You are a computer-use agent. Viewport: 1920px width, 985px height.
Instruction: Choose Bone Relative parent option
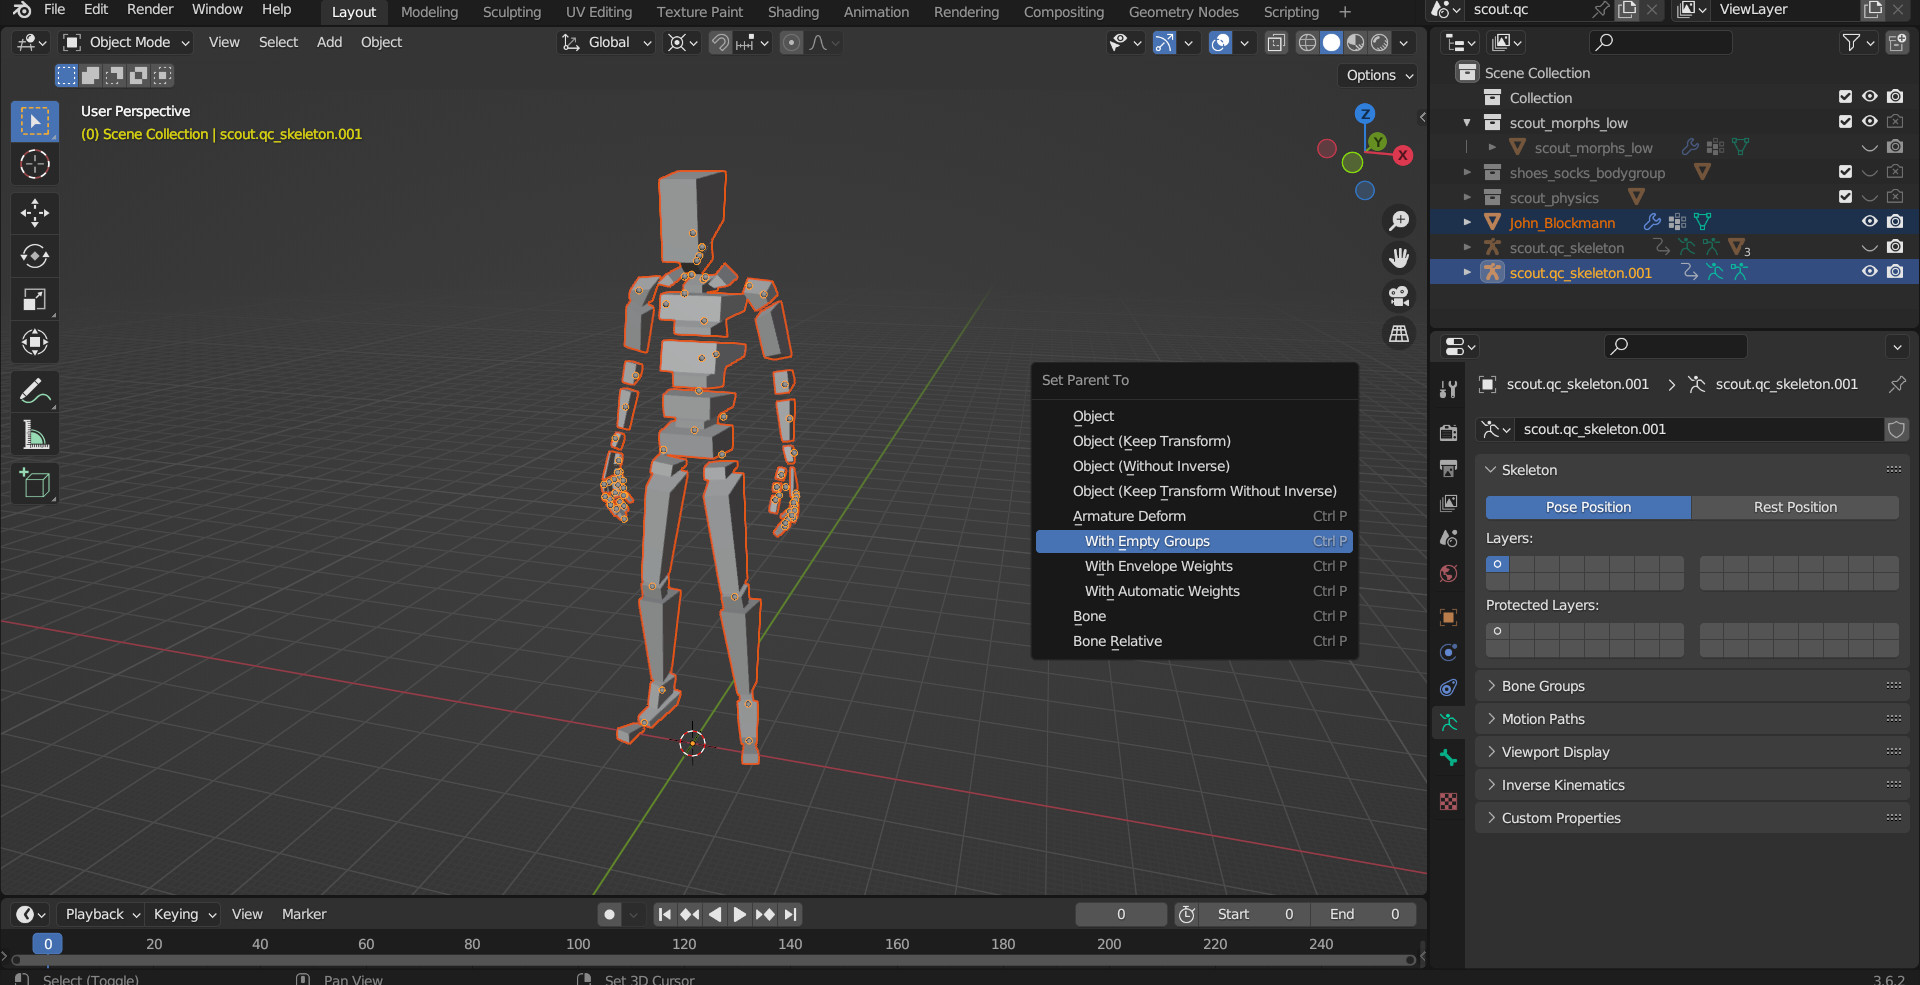[x=1194, y=641]
